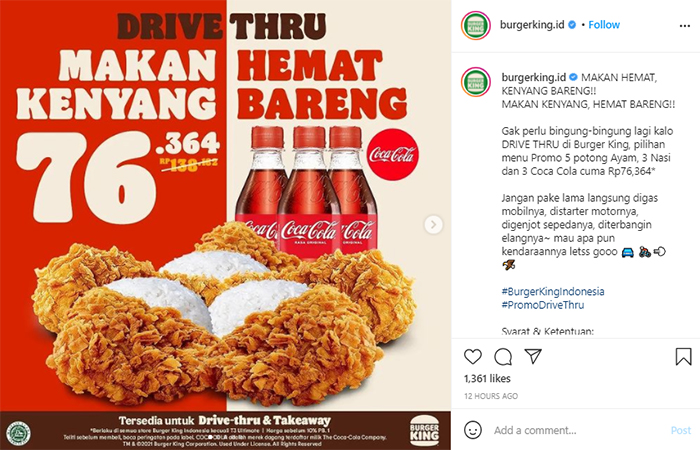Go to next carousel image arrow
The width and height of the screenshot is (700, 450).
(x=433, y=225)
